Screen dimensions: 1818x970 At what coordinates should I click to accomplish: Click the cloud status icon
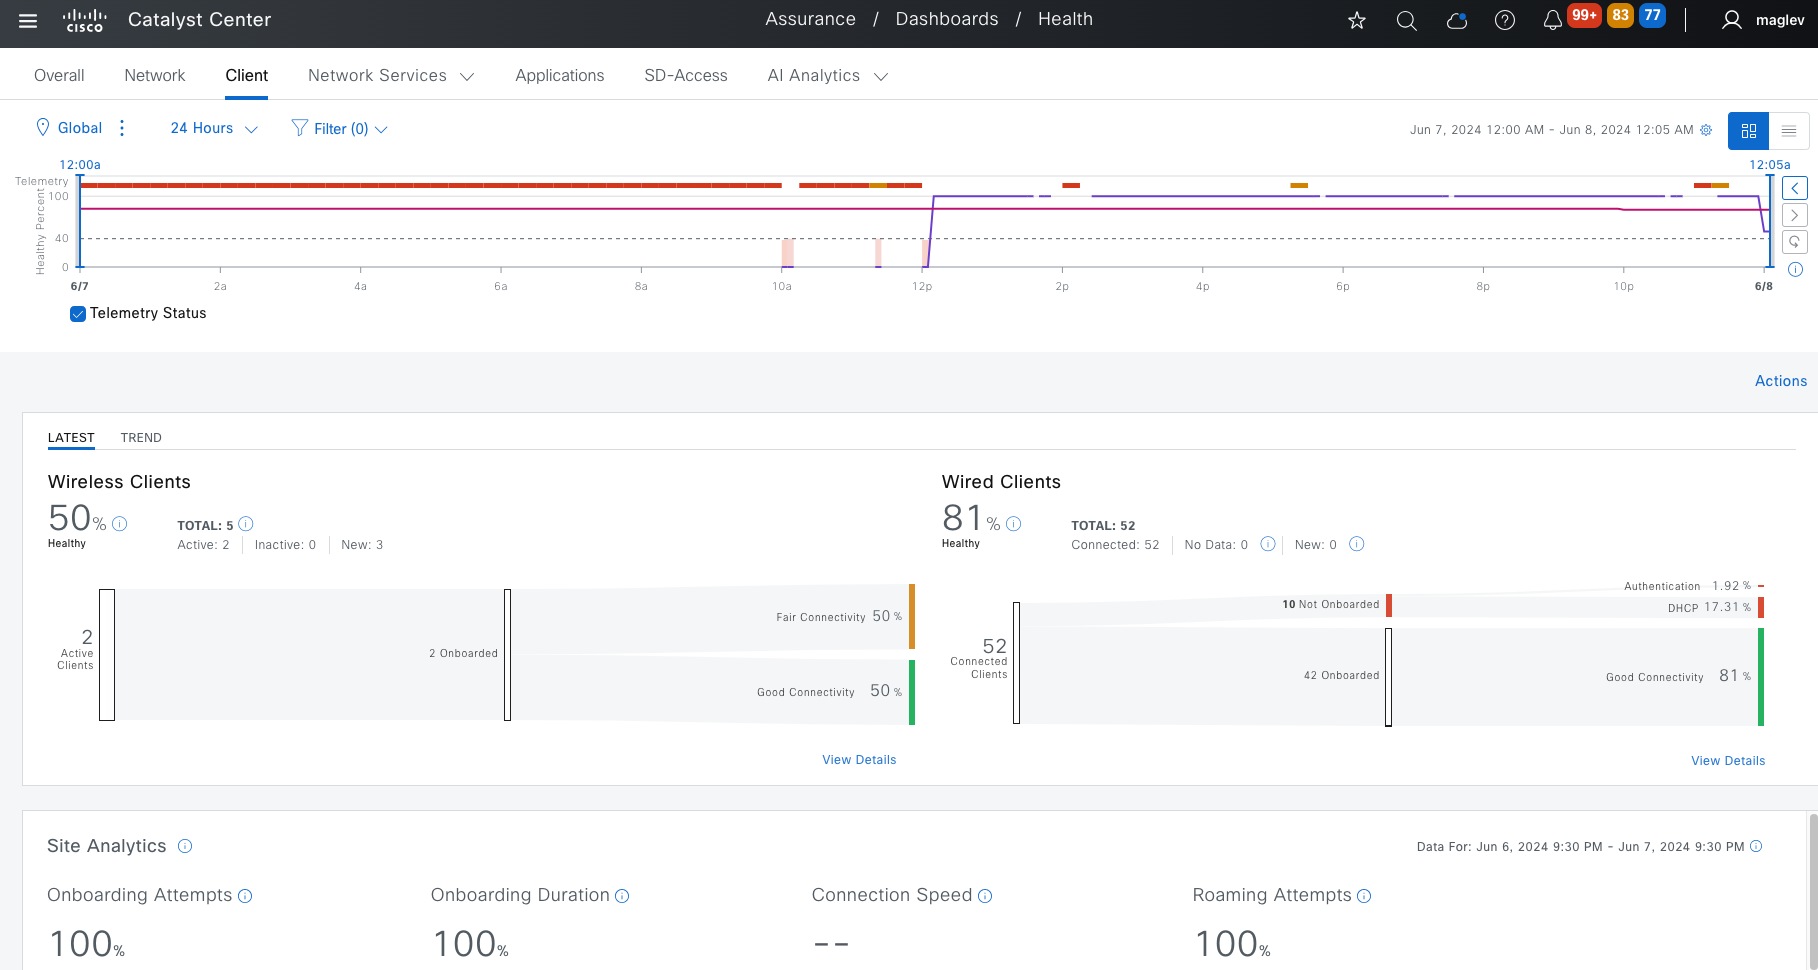tap(1456, 20)
